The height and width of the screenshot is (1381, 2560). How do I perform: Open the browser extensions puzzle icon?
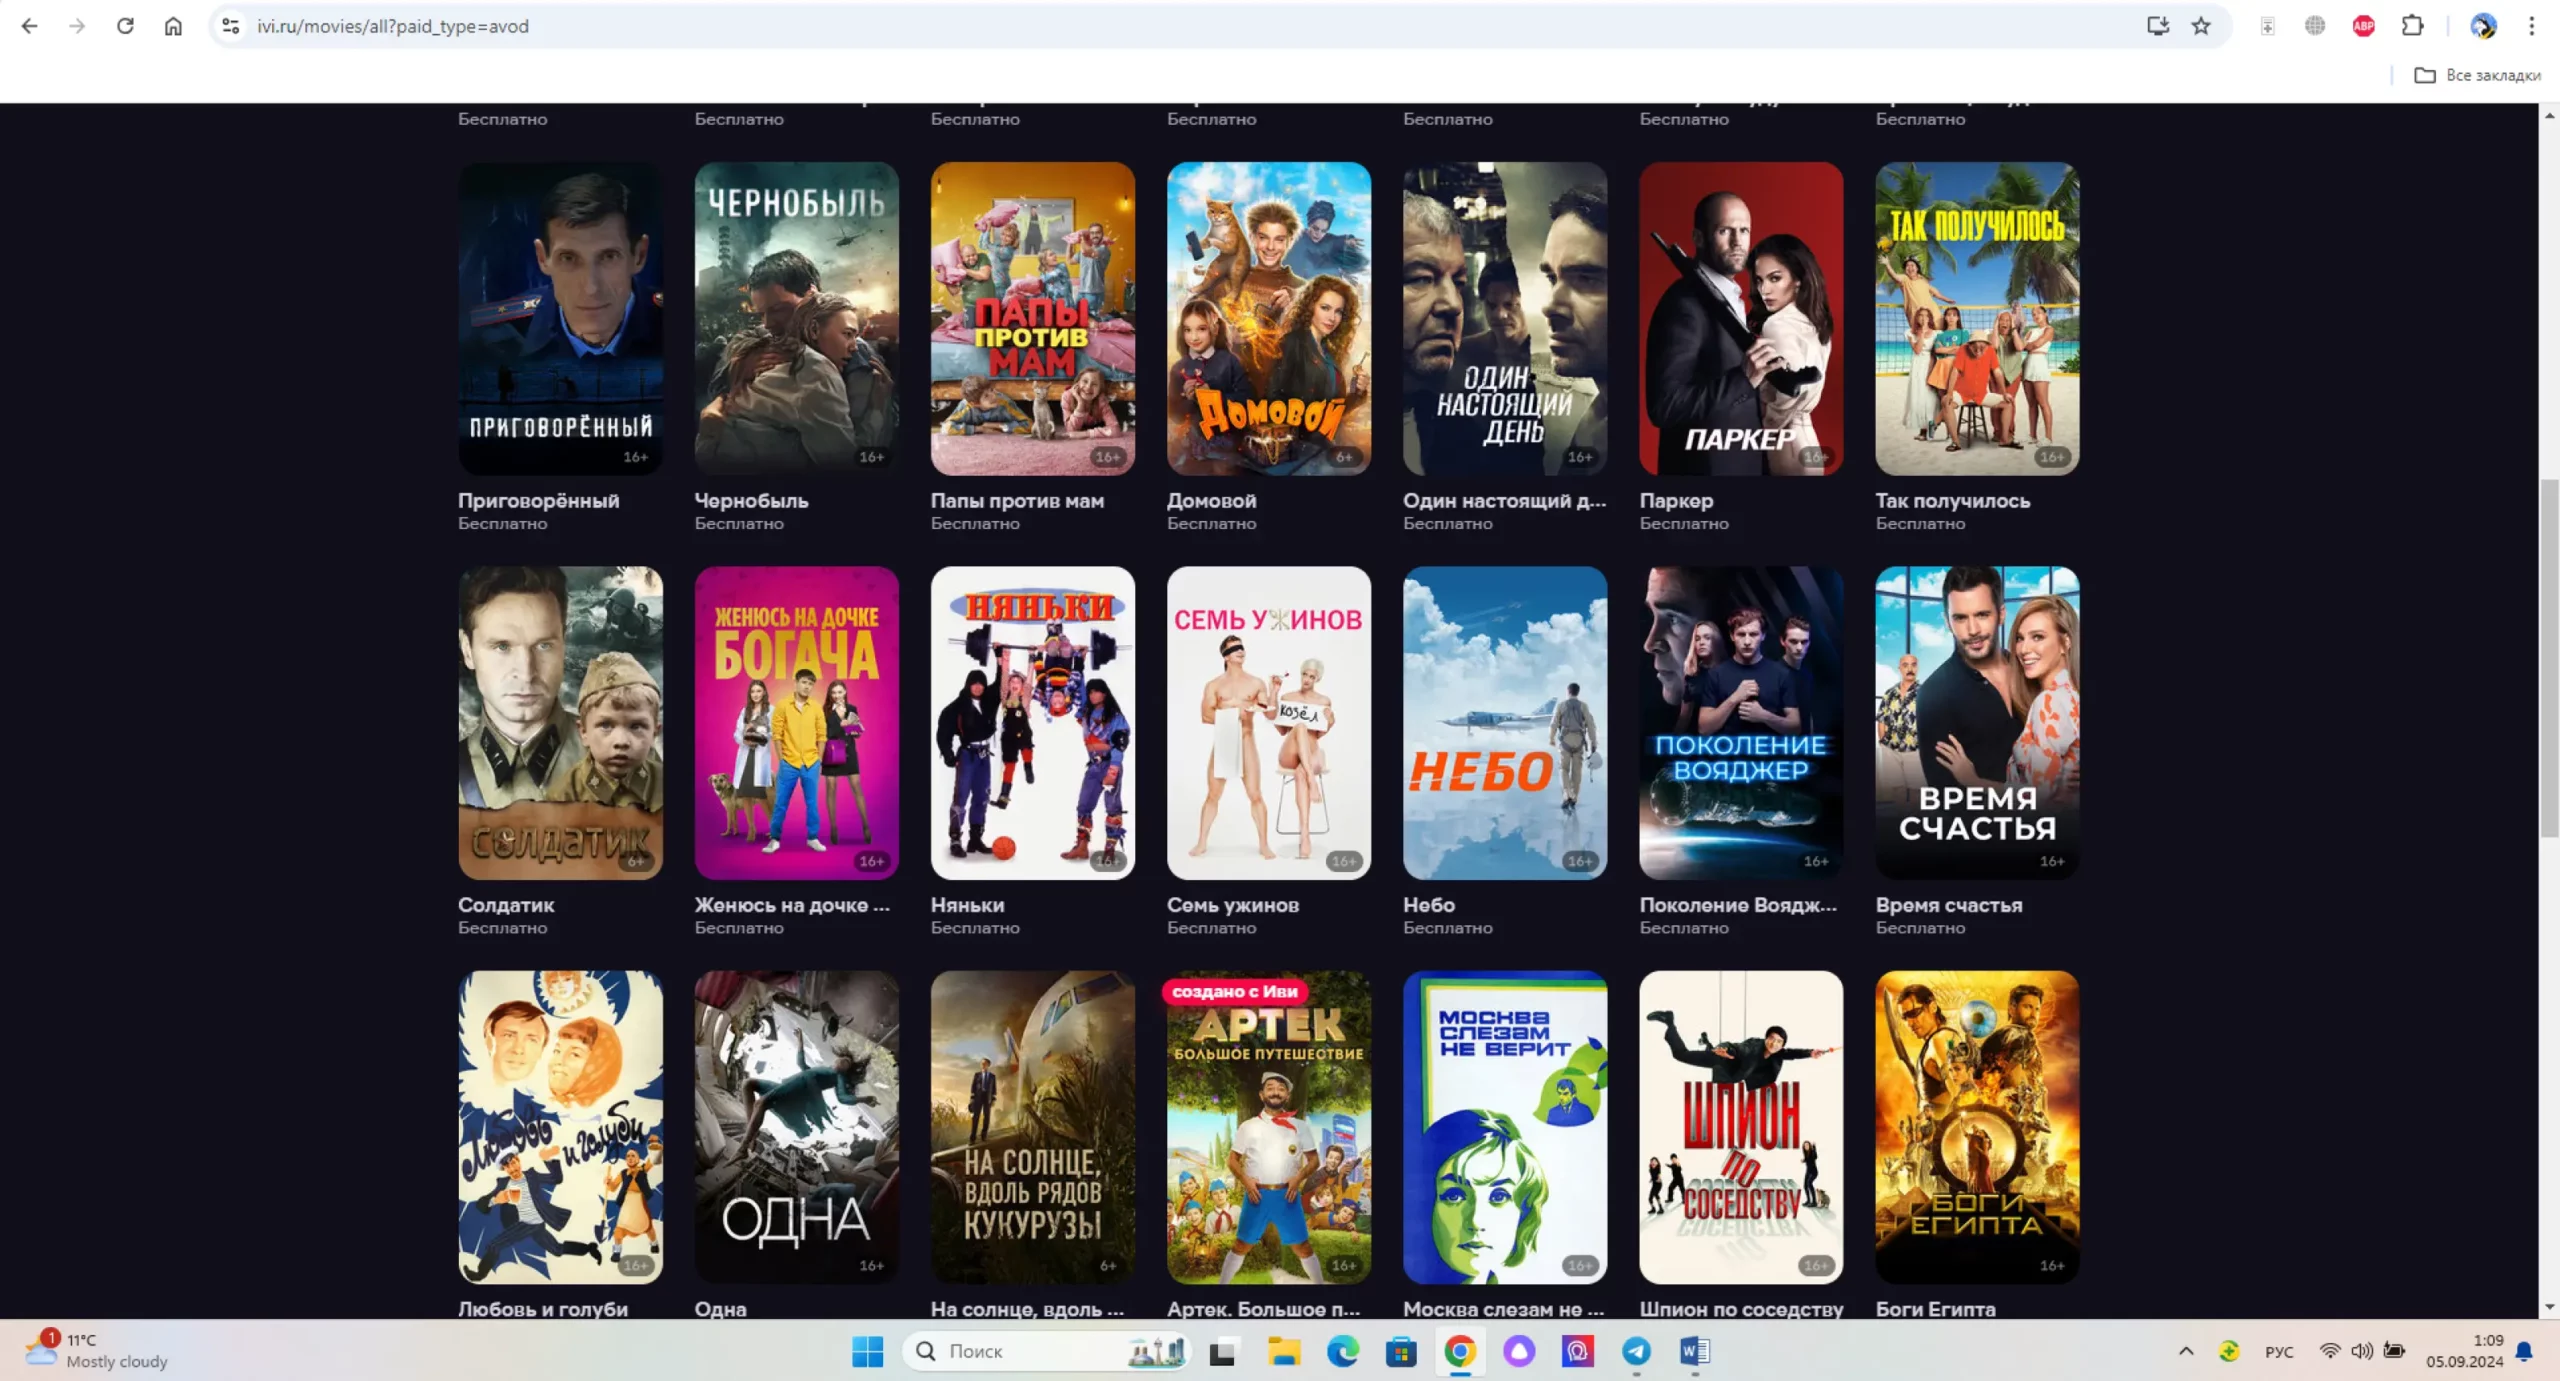coord(2412,26)
